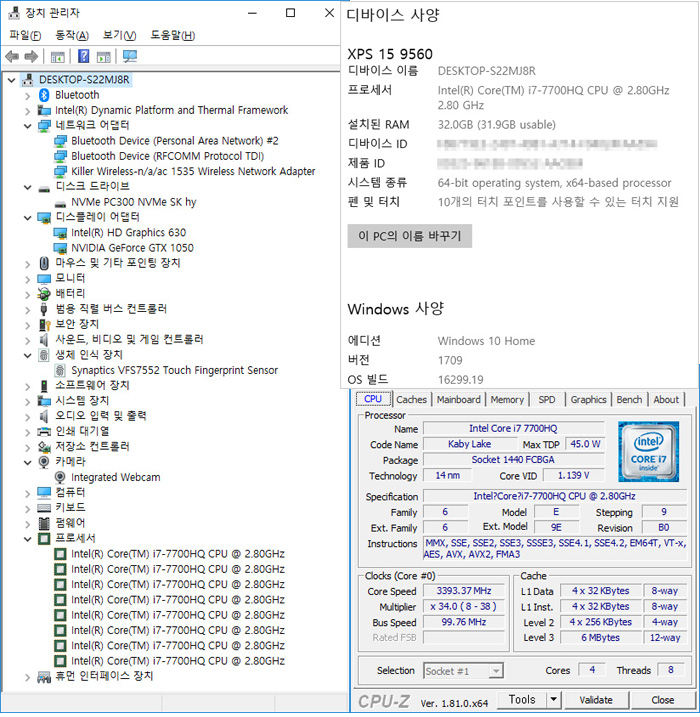Viewport: 700px width, 717px height.
Task: Expand the 시스템 장치 node
Action: (x=27, y=402)
